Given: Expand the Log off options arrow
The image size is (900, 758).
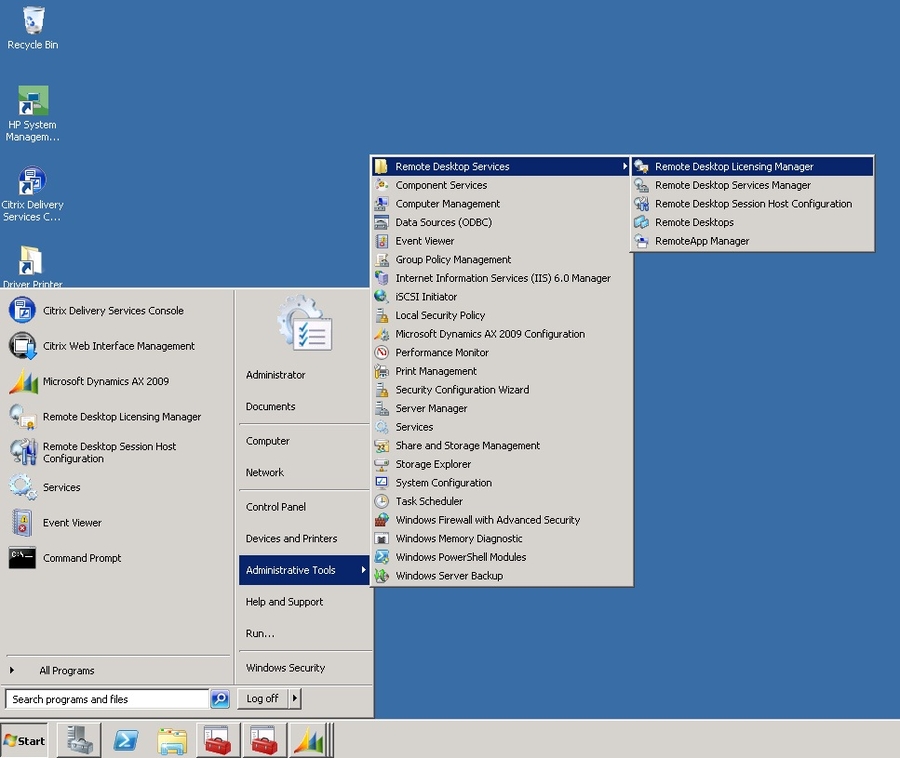Looking at the screenshot, I should click(x=295, y=699).
